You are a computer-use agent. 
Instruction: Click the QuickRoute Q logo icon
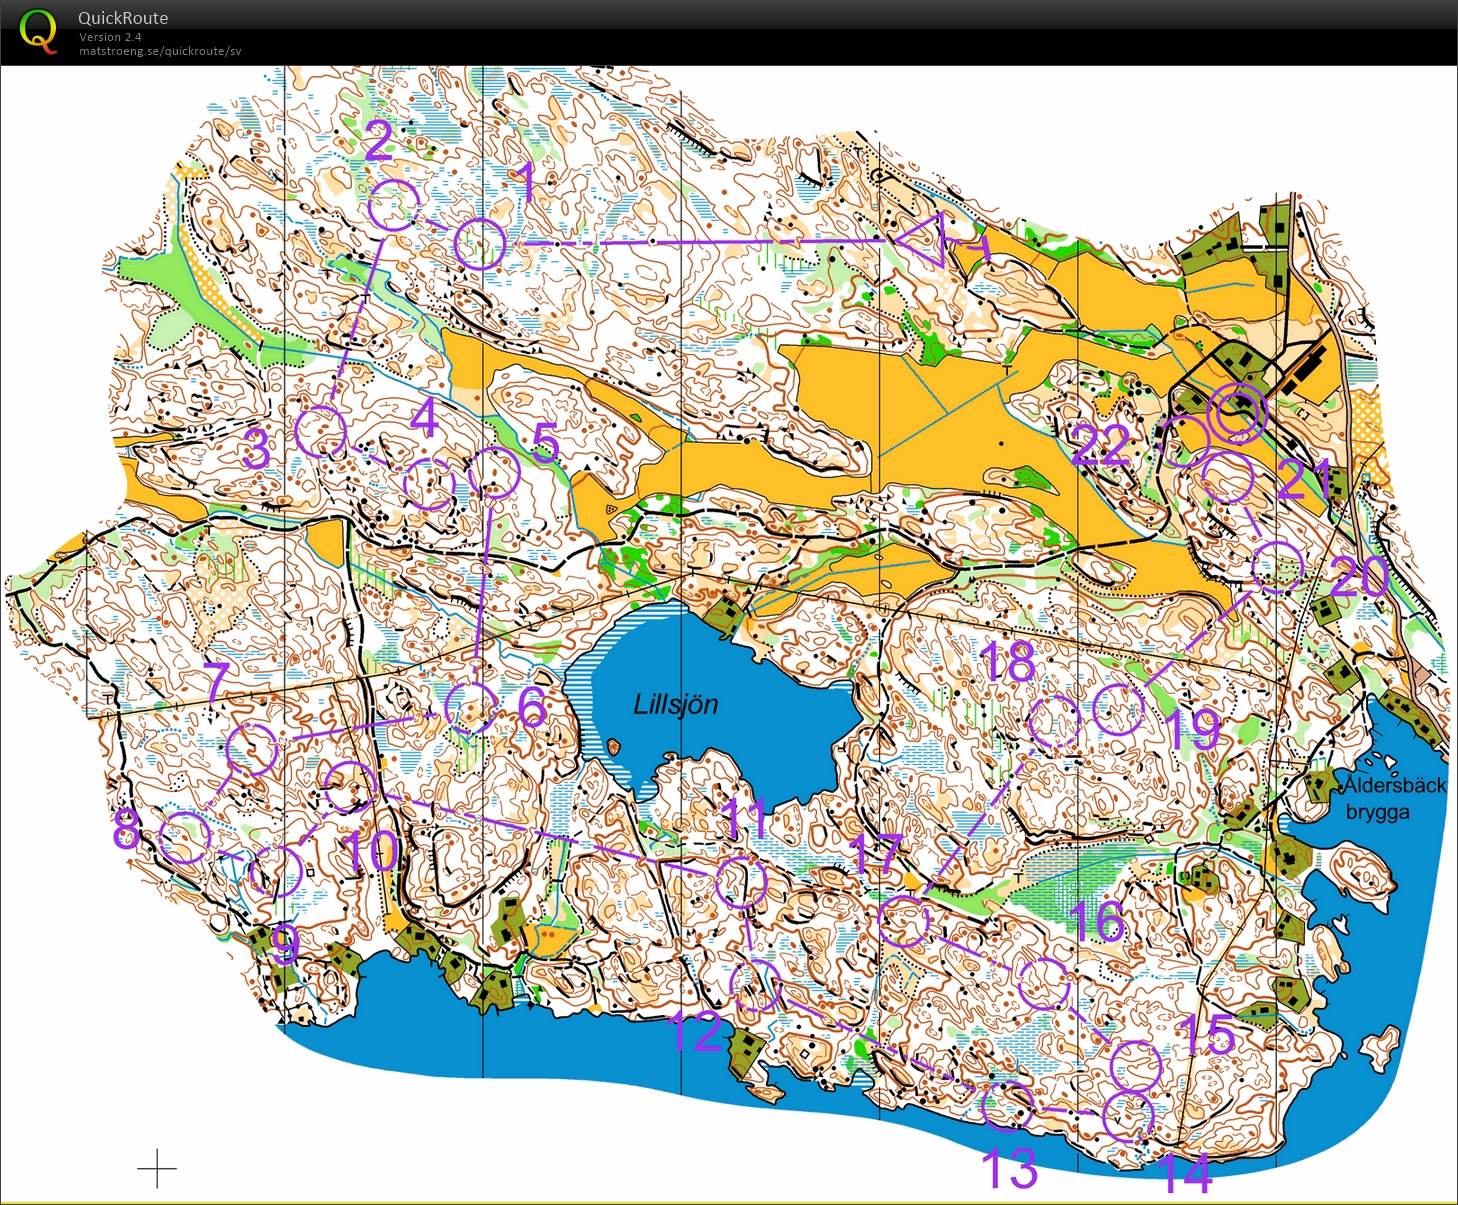(38, 31)
